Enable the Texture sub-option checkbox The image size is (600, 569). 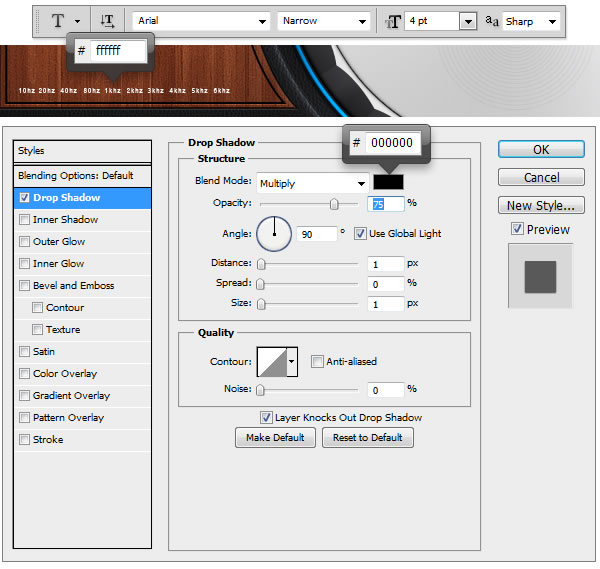tap(38, 329)
